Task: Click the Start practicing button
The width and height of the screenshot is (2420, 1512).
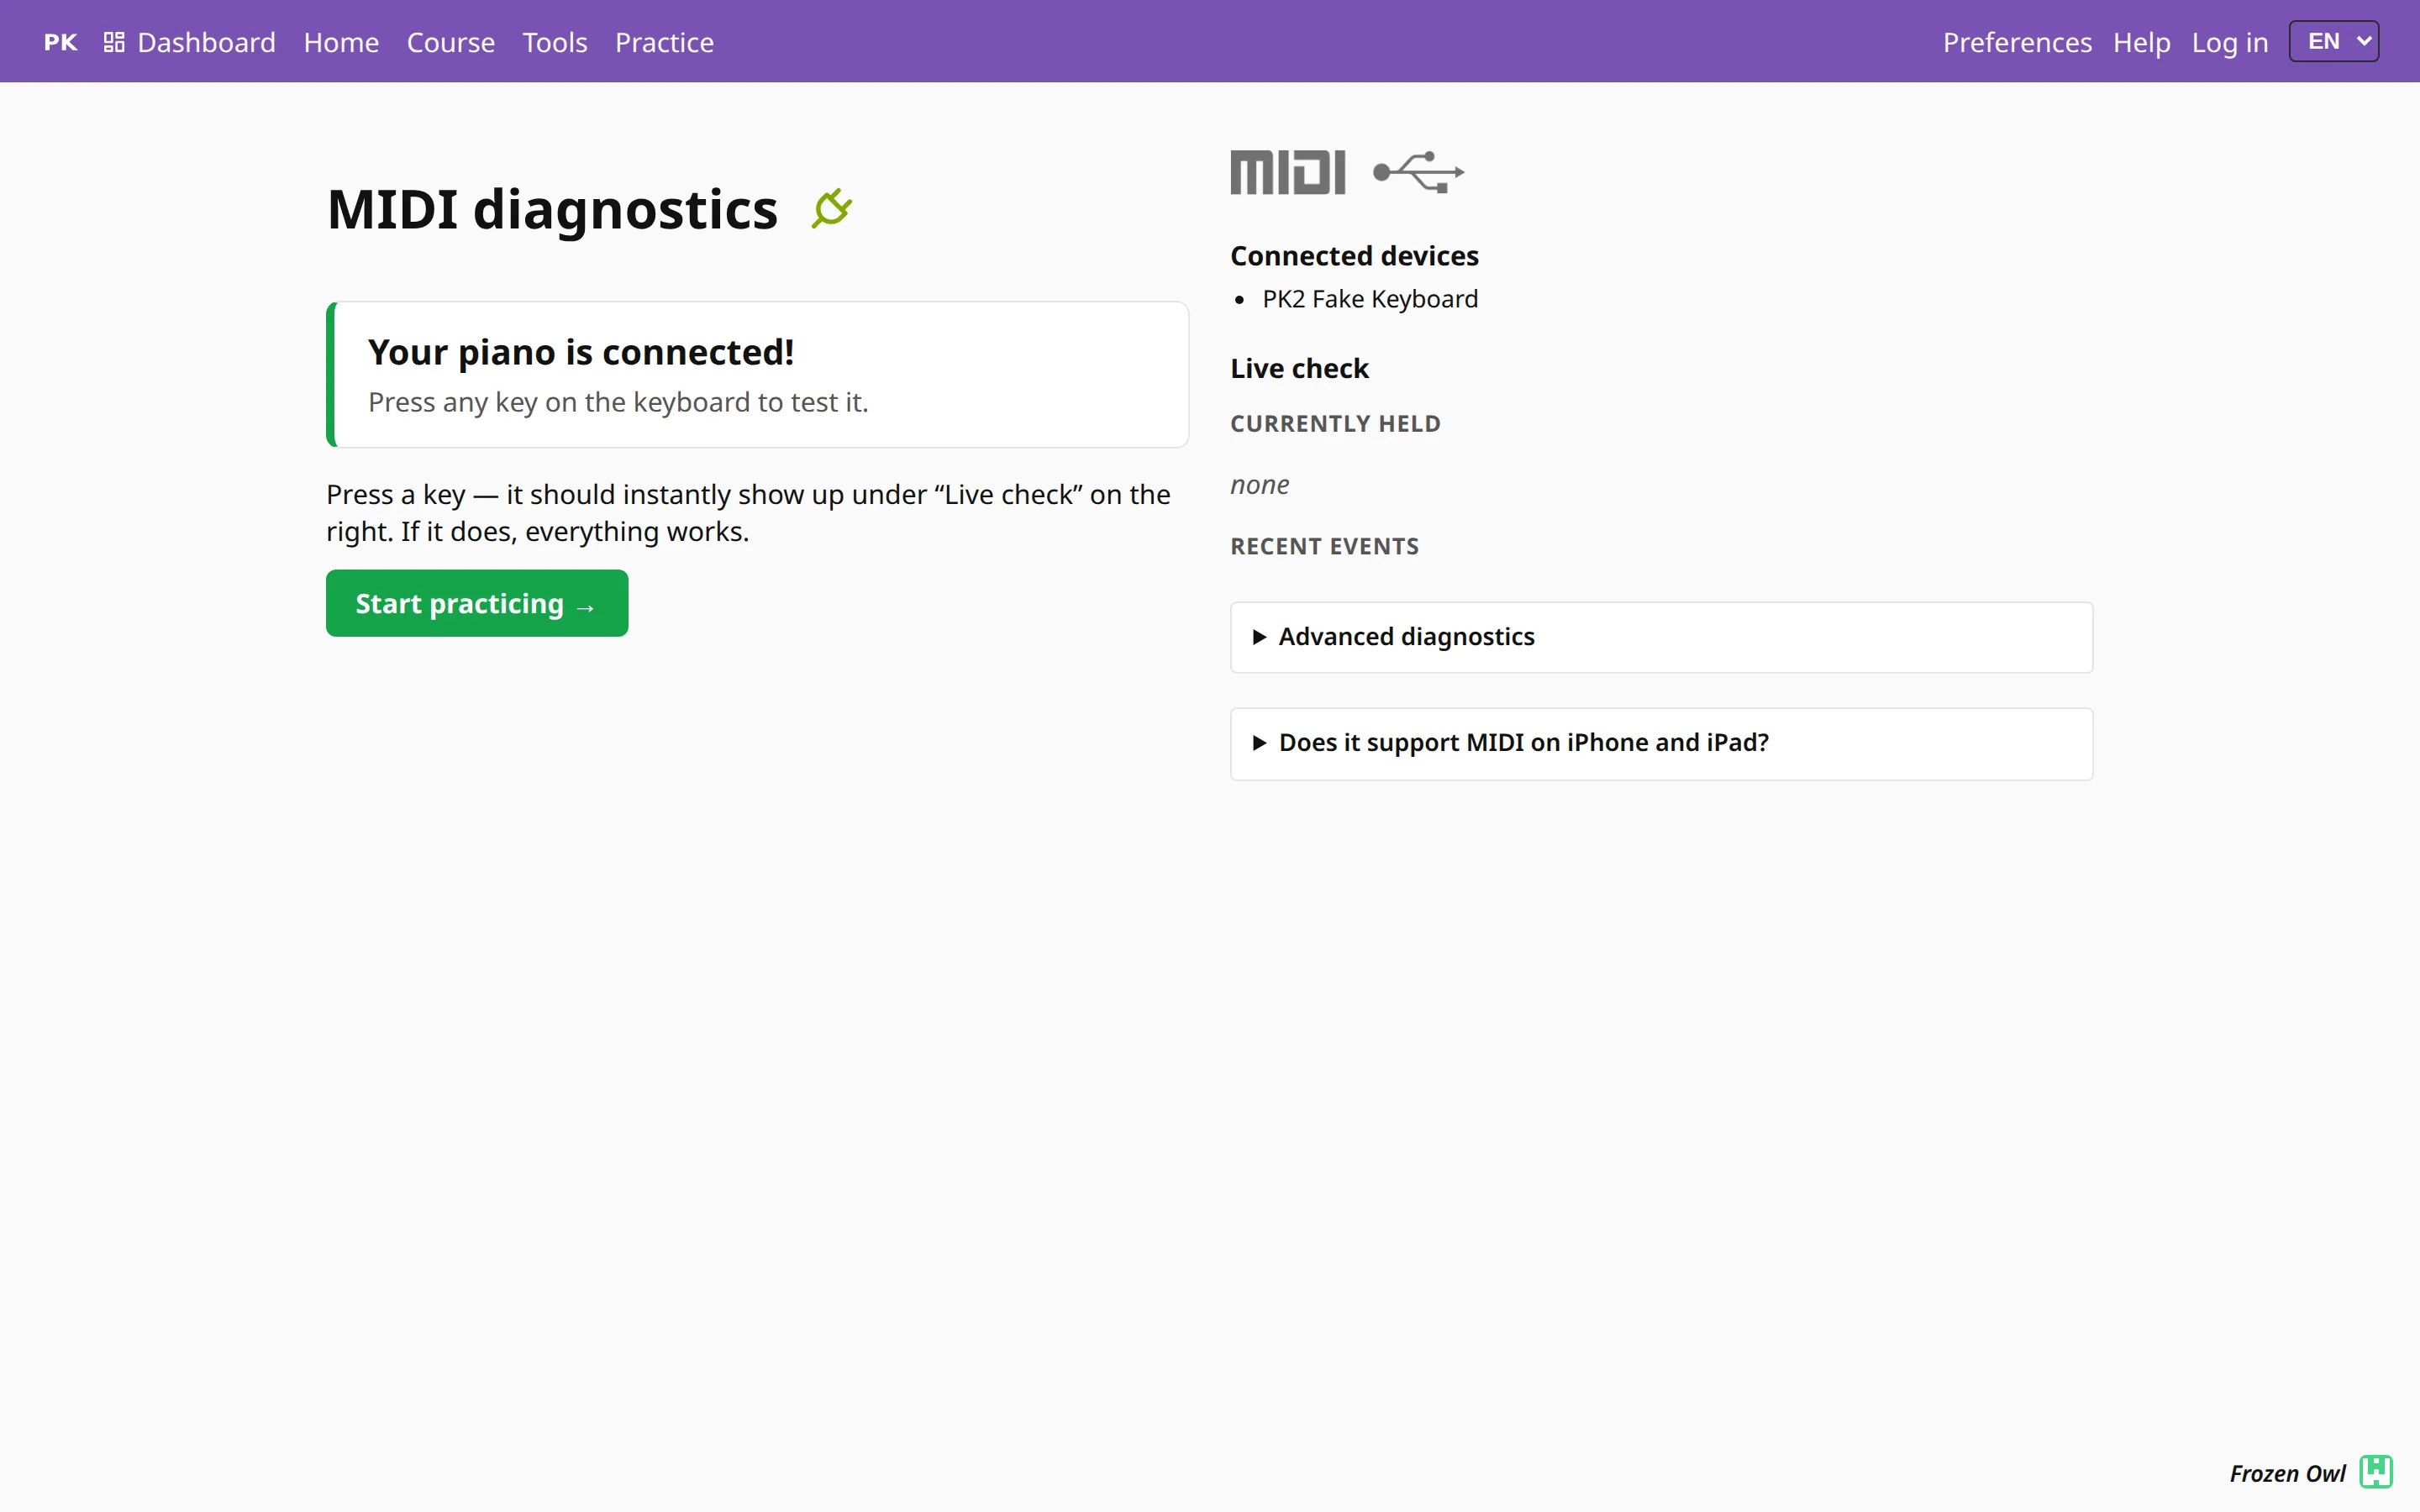Action: click(x=477, y=603)
